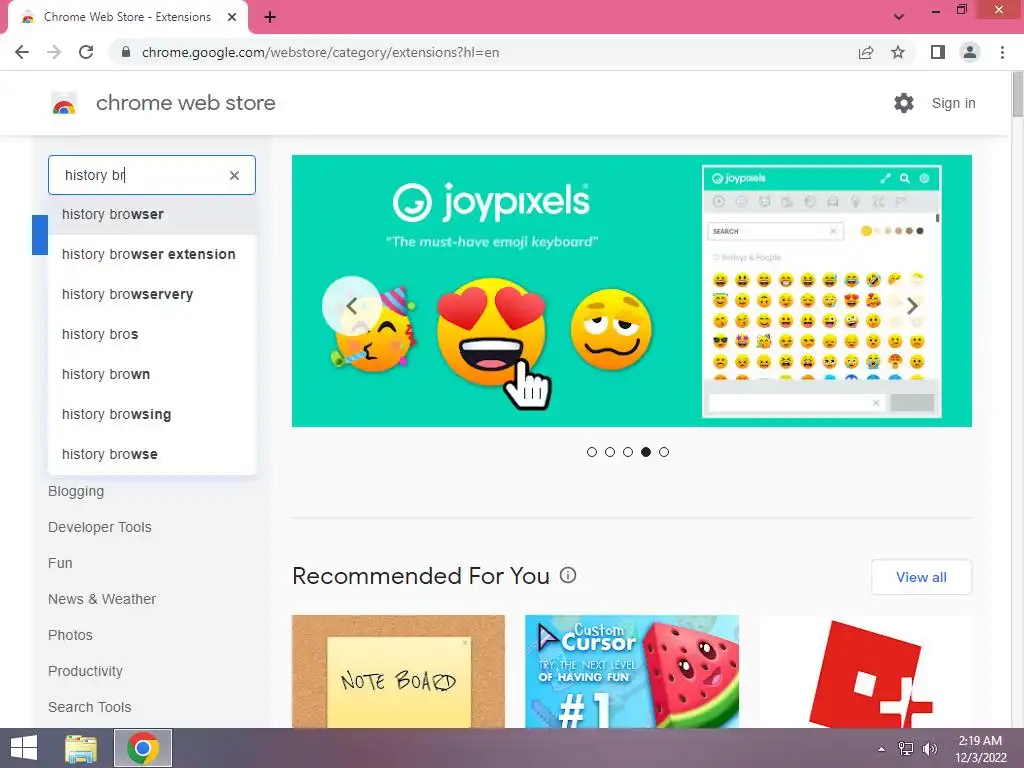This screenshot has width=1024, height=768.
Task: Open the Chrome three-dot menu
Action: (x=1002, y=52)
